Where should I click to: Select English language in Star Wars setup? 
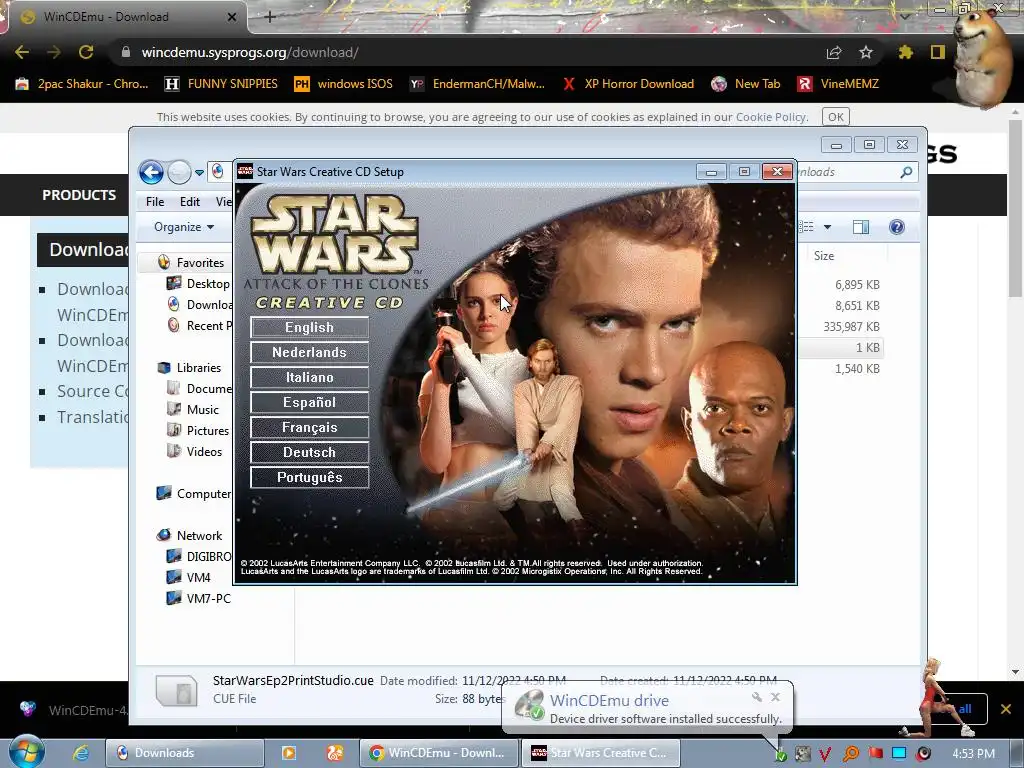pyautogui.click(x=310, y=327)
